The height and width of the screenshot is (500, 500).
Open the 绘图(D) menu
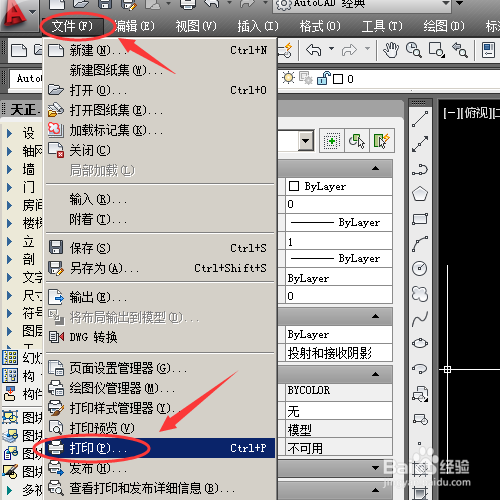coord(444,26)
